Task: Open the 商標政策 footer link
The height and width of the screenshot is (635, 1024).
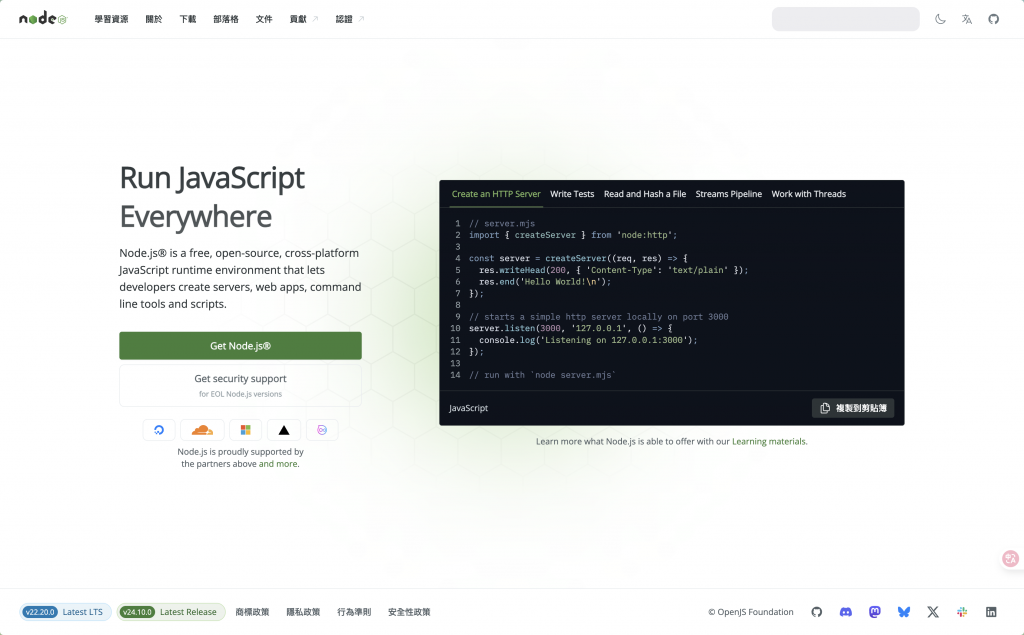Action: [x=252, y=612]
